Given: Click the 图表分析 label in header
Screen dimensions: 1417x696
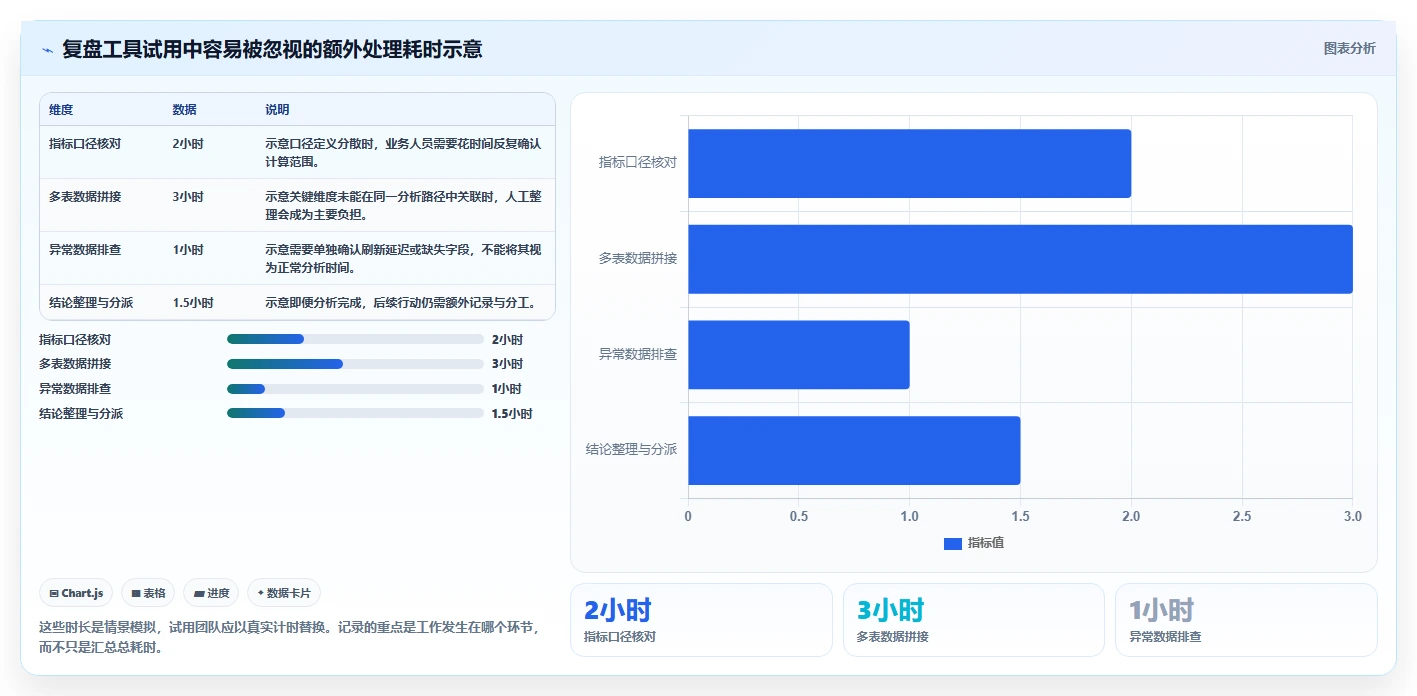Looking at the screenshot, I should 1349,48.
